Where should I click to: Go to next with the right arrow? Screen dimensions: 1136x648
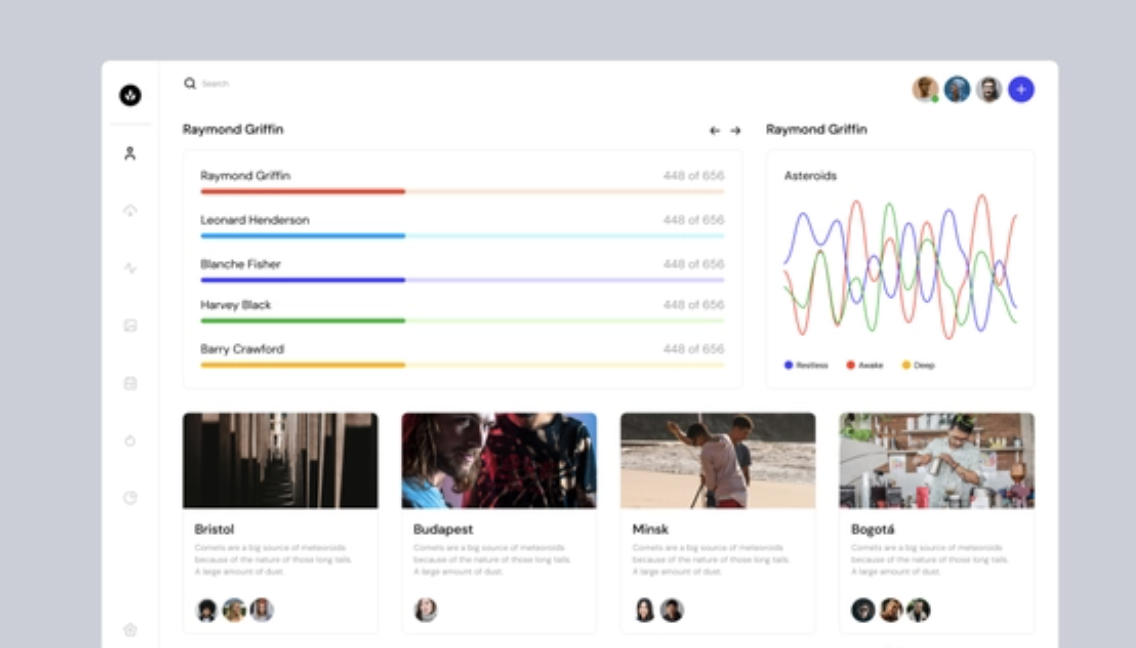tap(735, 131)
